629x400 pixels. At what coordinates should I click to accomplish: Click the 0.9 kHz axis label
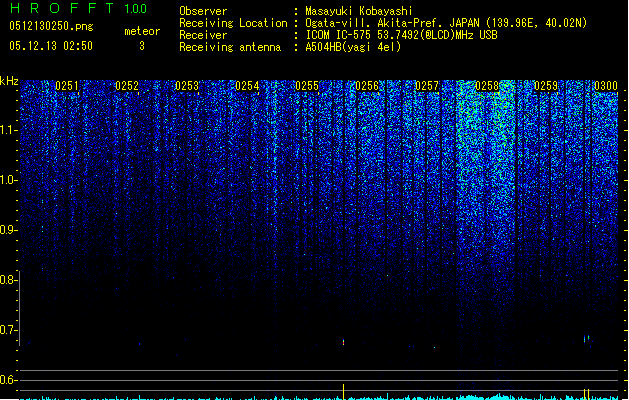[8, 230]
